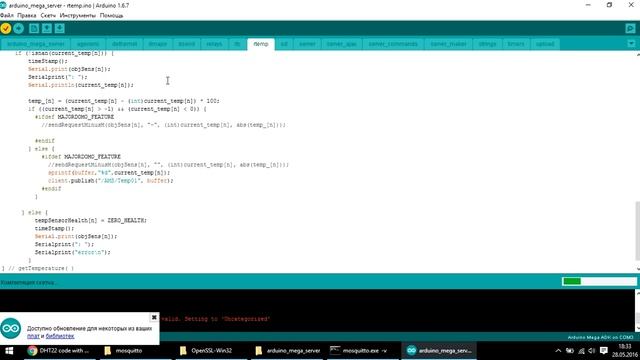The width and height of the screenshot is (640, 360).
Task: Open the Windows Start button
Action: tap(9, 351)
